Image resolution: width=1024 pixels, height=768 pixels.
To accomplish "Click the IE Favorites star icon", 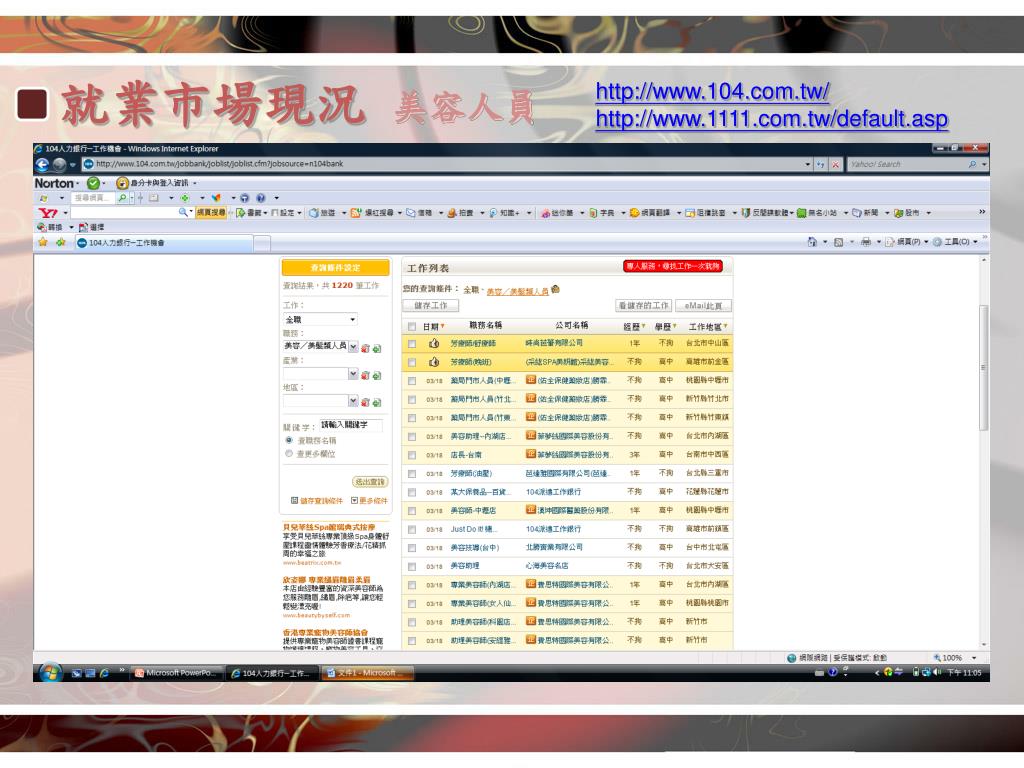I will 43,242.
